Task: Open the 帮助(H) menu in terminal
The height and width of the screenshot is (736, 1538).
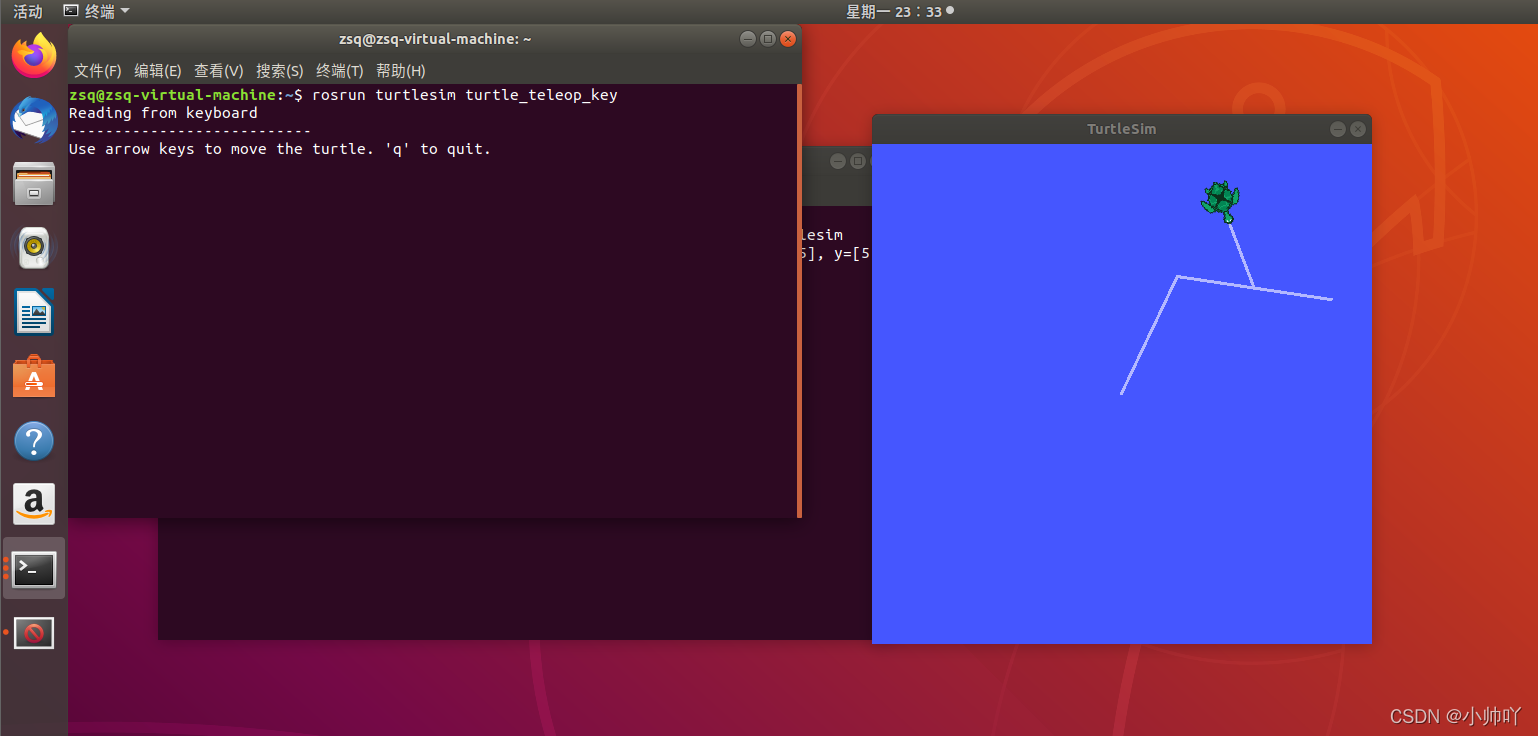Action: click(400, 71)
